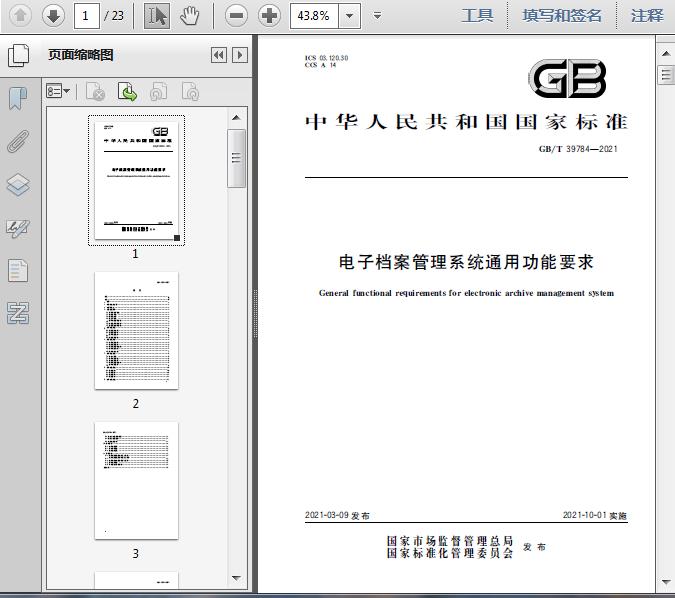Select page 1 thumbnail

click(136, 180)
